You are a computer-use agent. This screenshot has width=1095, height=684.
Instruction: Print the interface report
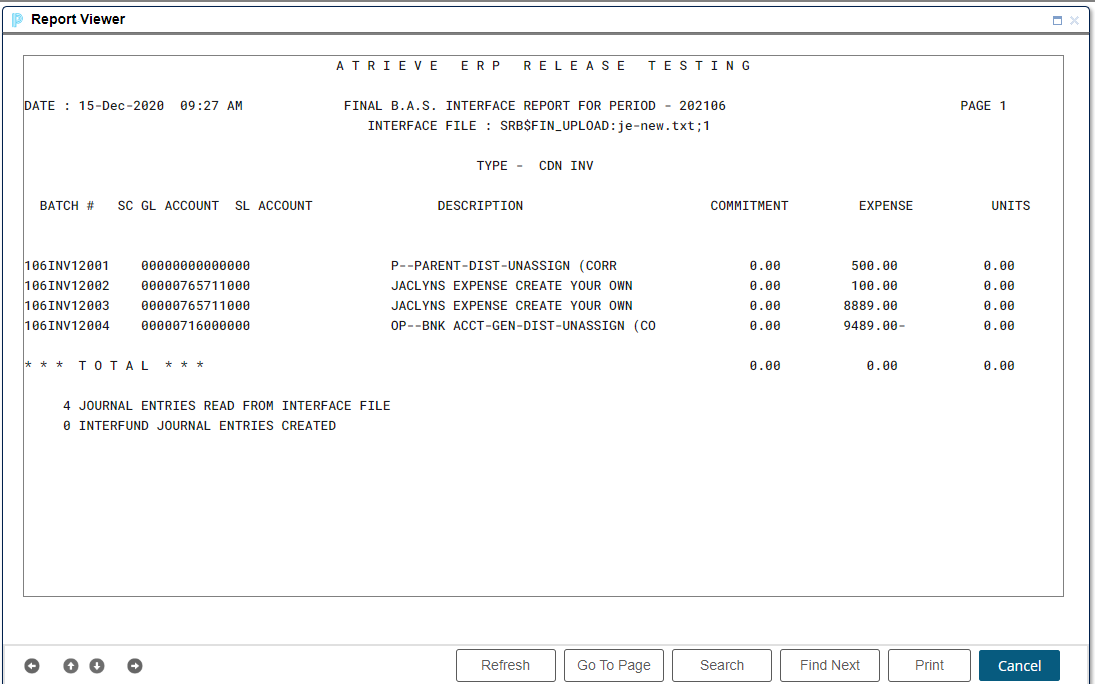coord(929,665)
